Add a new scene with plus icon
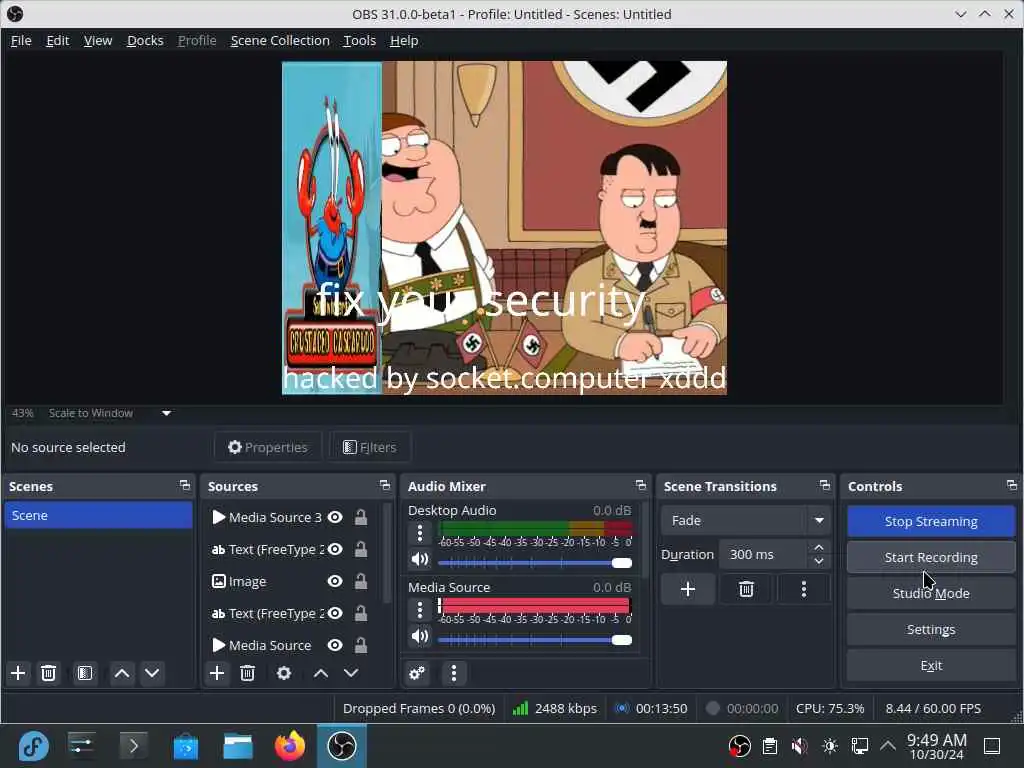The height and width of the screenshot is (768, 1024). tap(18, 673)
